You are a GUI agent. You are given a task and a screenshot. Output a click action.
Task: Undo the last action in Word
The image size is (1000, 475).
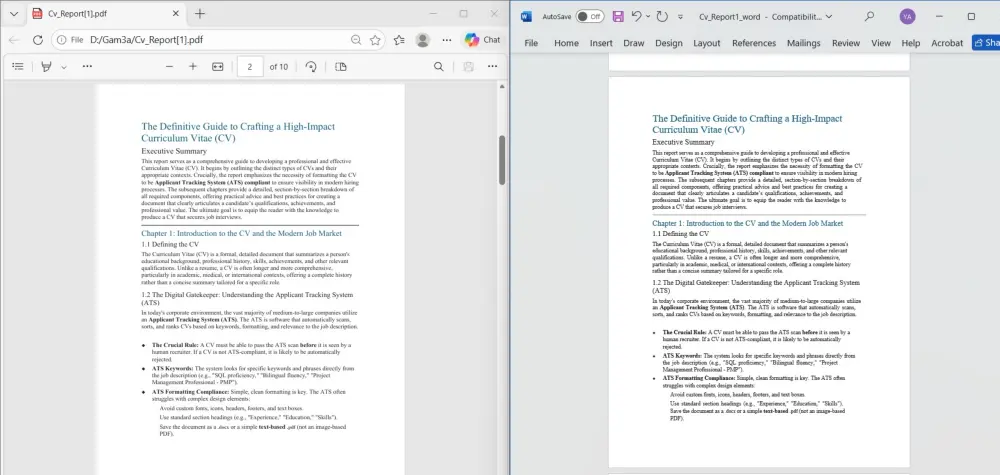pyautogui.click(x=636, y=17)
